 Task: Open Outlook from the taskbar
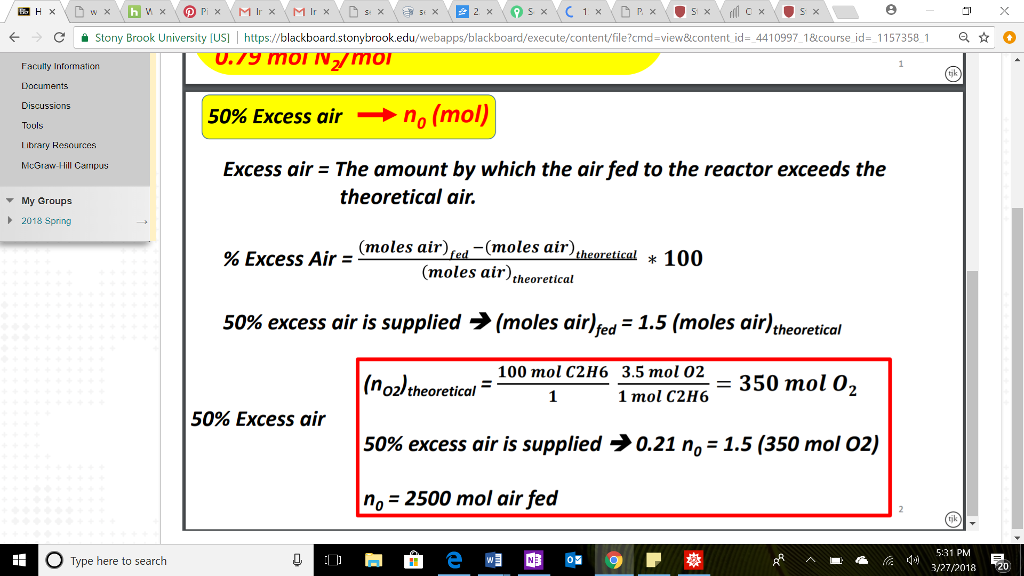click(x=573, y=560)
